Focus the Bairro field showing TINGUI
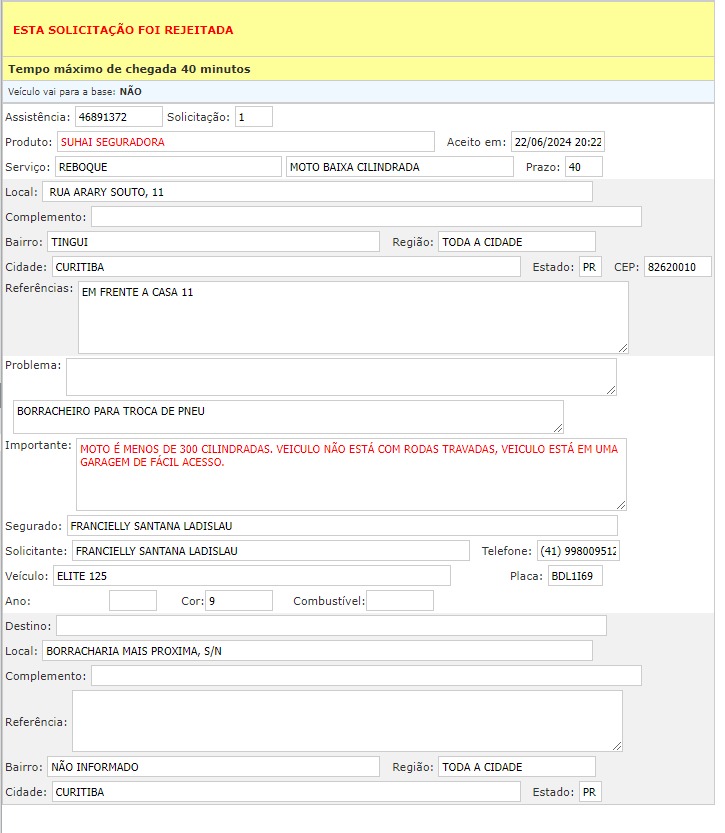 pyautogui.click(x=213, y=241)
